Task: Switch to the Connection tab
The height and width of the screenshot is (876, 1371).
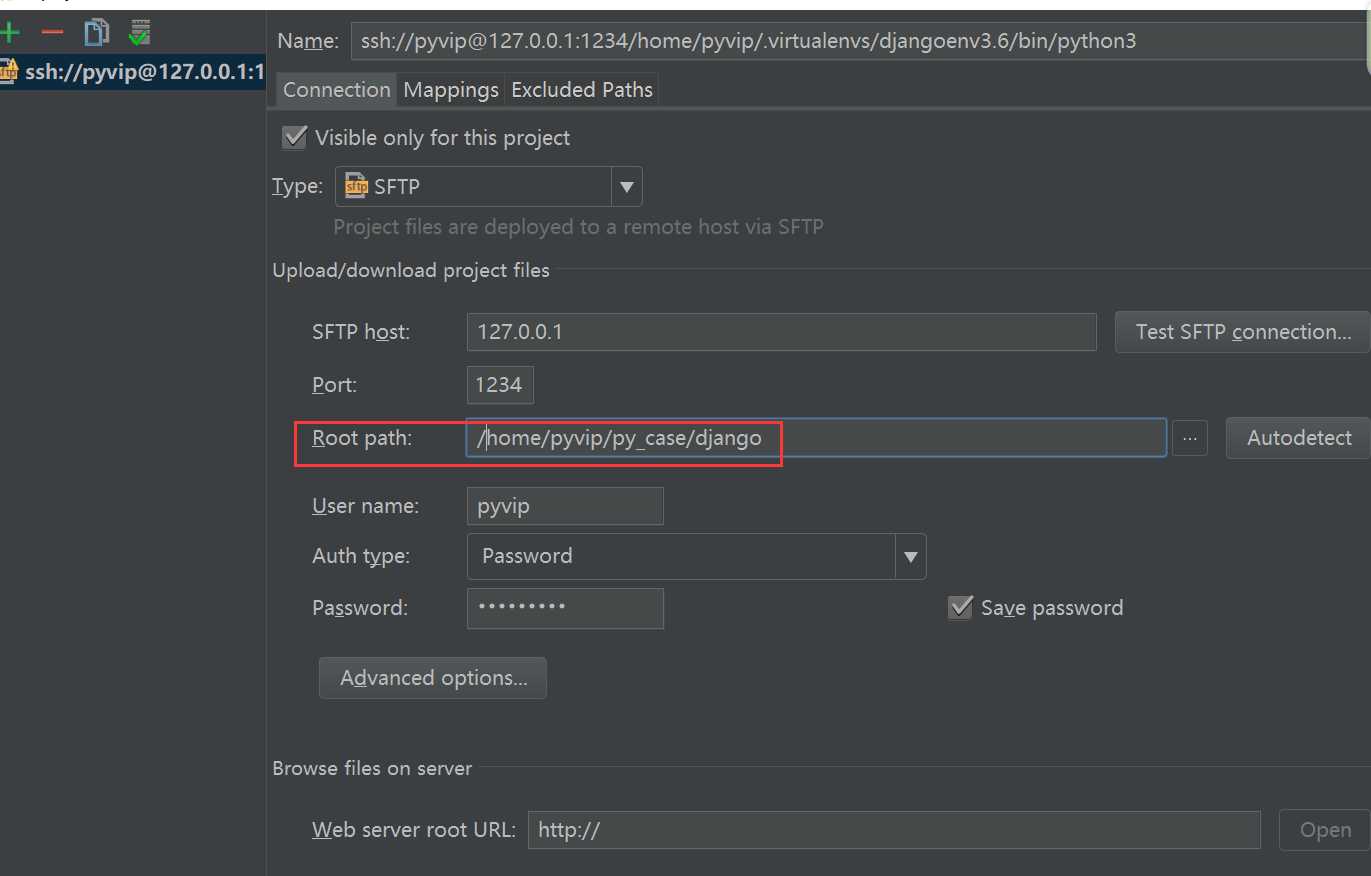Action: click(x=336, y=90)
